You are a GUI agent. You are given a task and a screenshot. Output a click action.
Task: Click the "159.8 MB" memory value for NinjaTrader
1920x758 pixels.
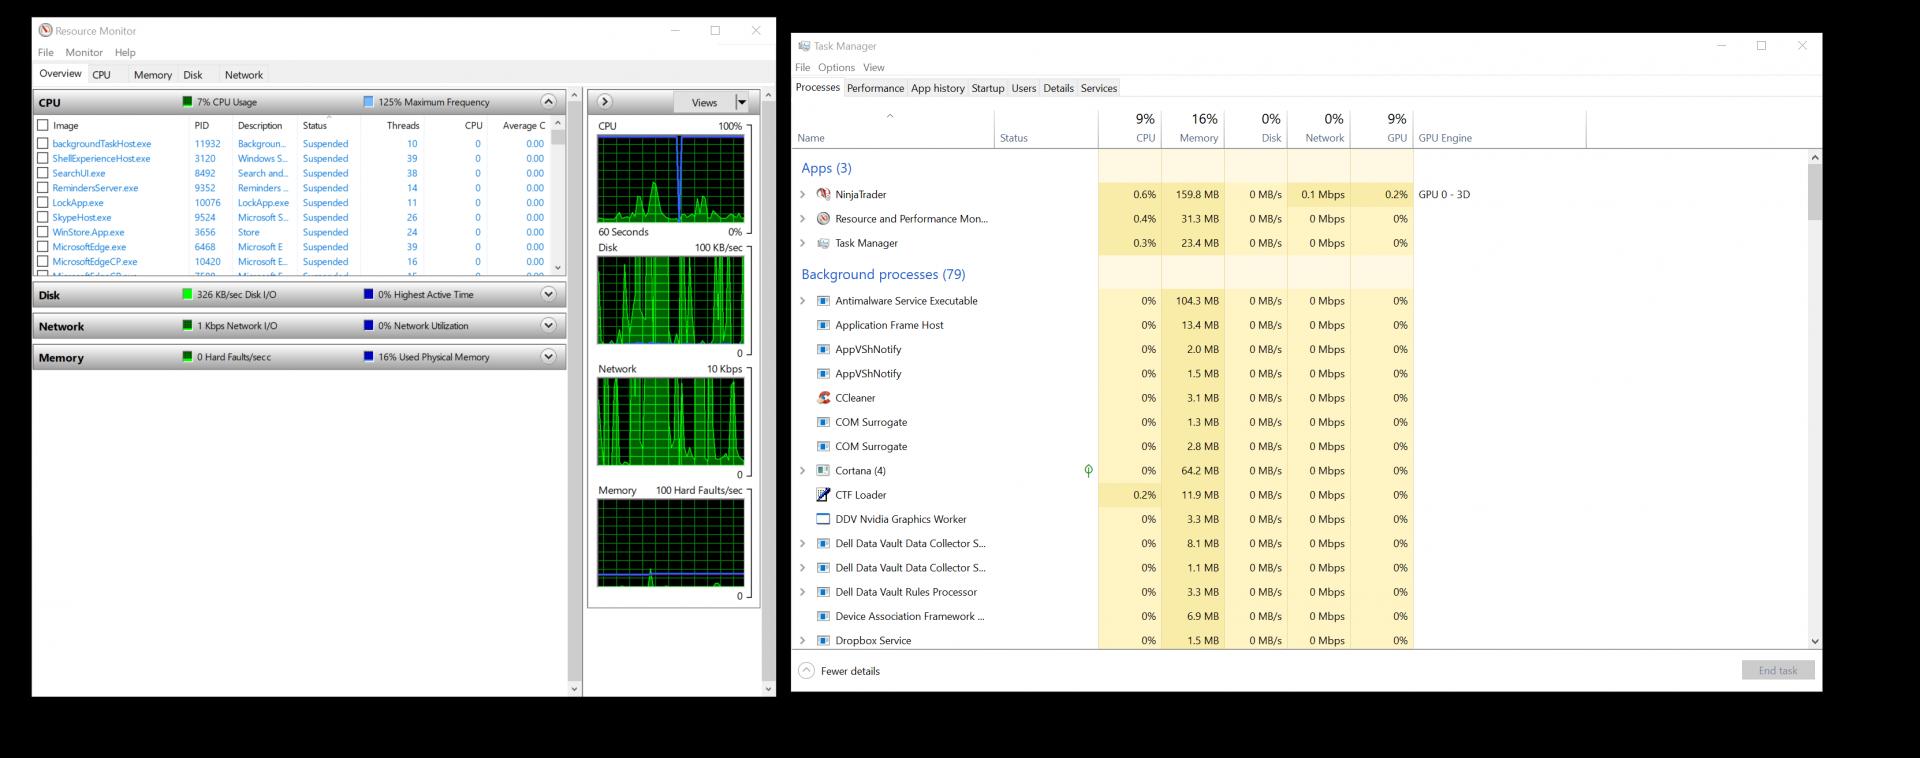(x=1197, y=194)
